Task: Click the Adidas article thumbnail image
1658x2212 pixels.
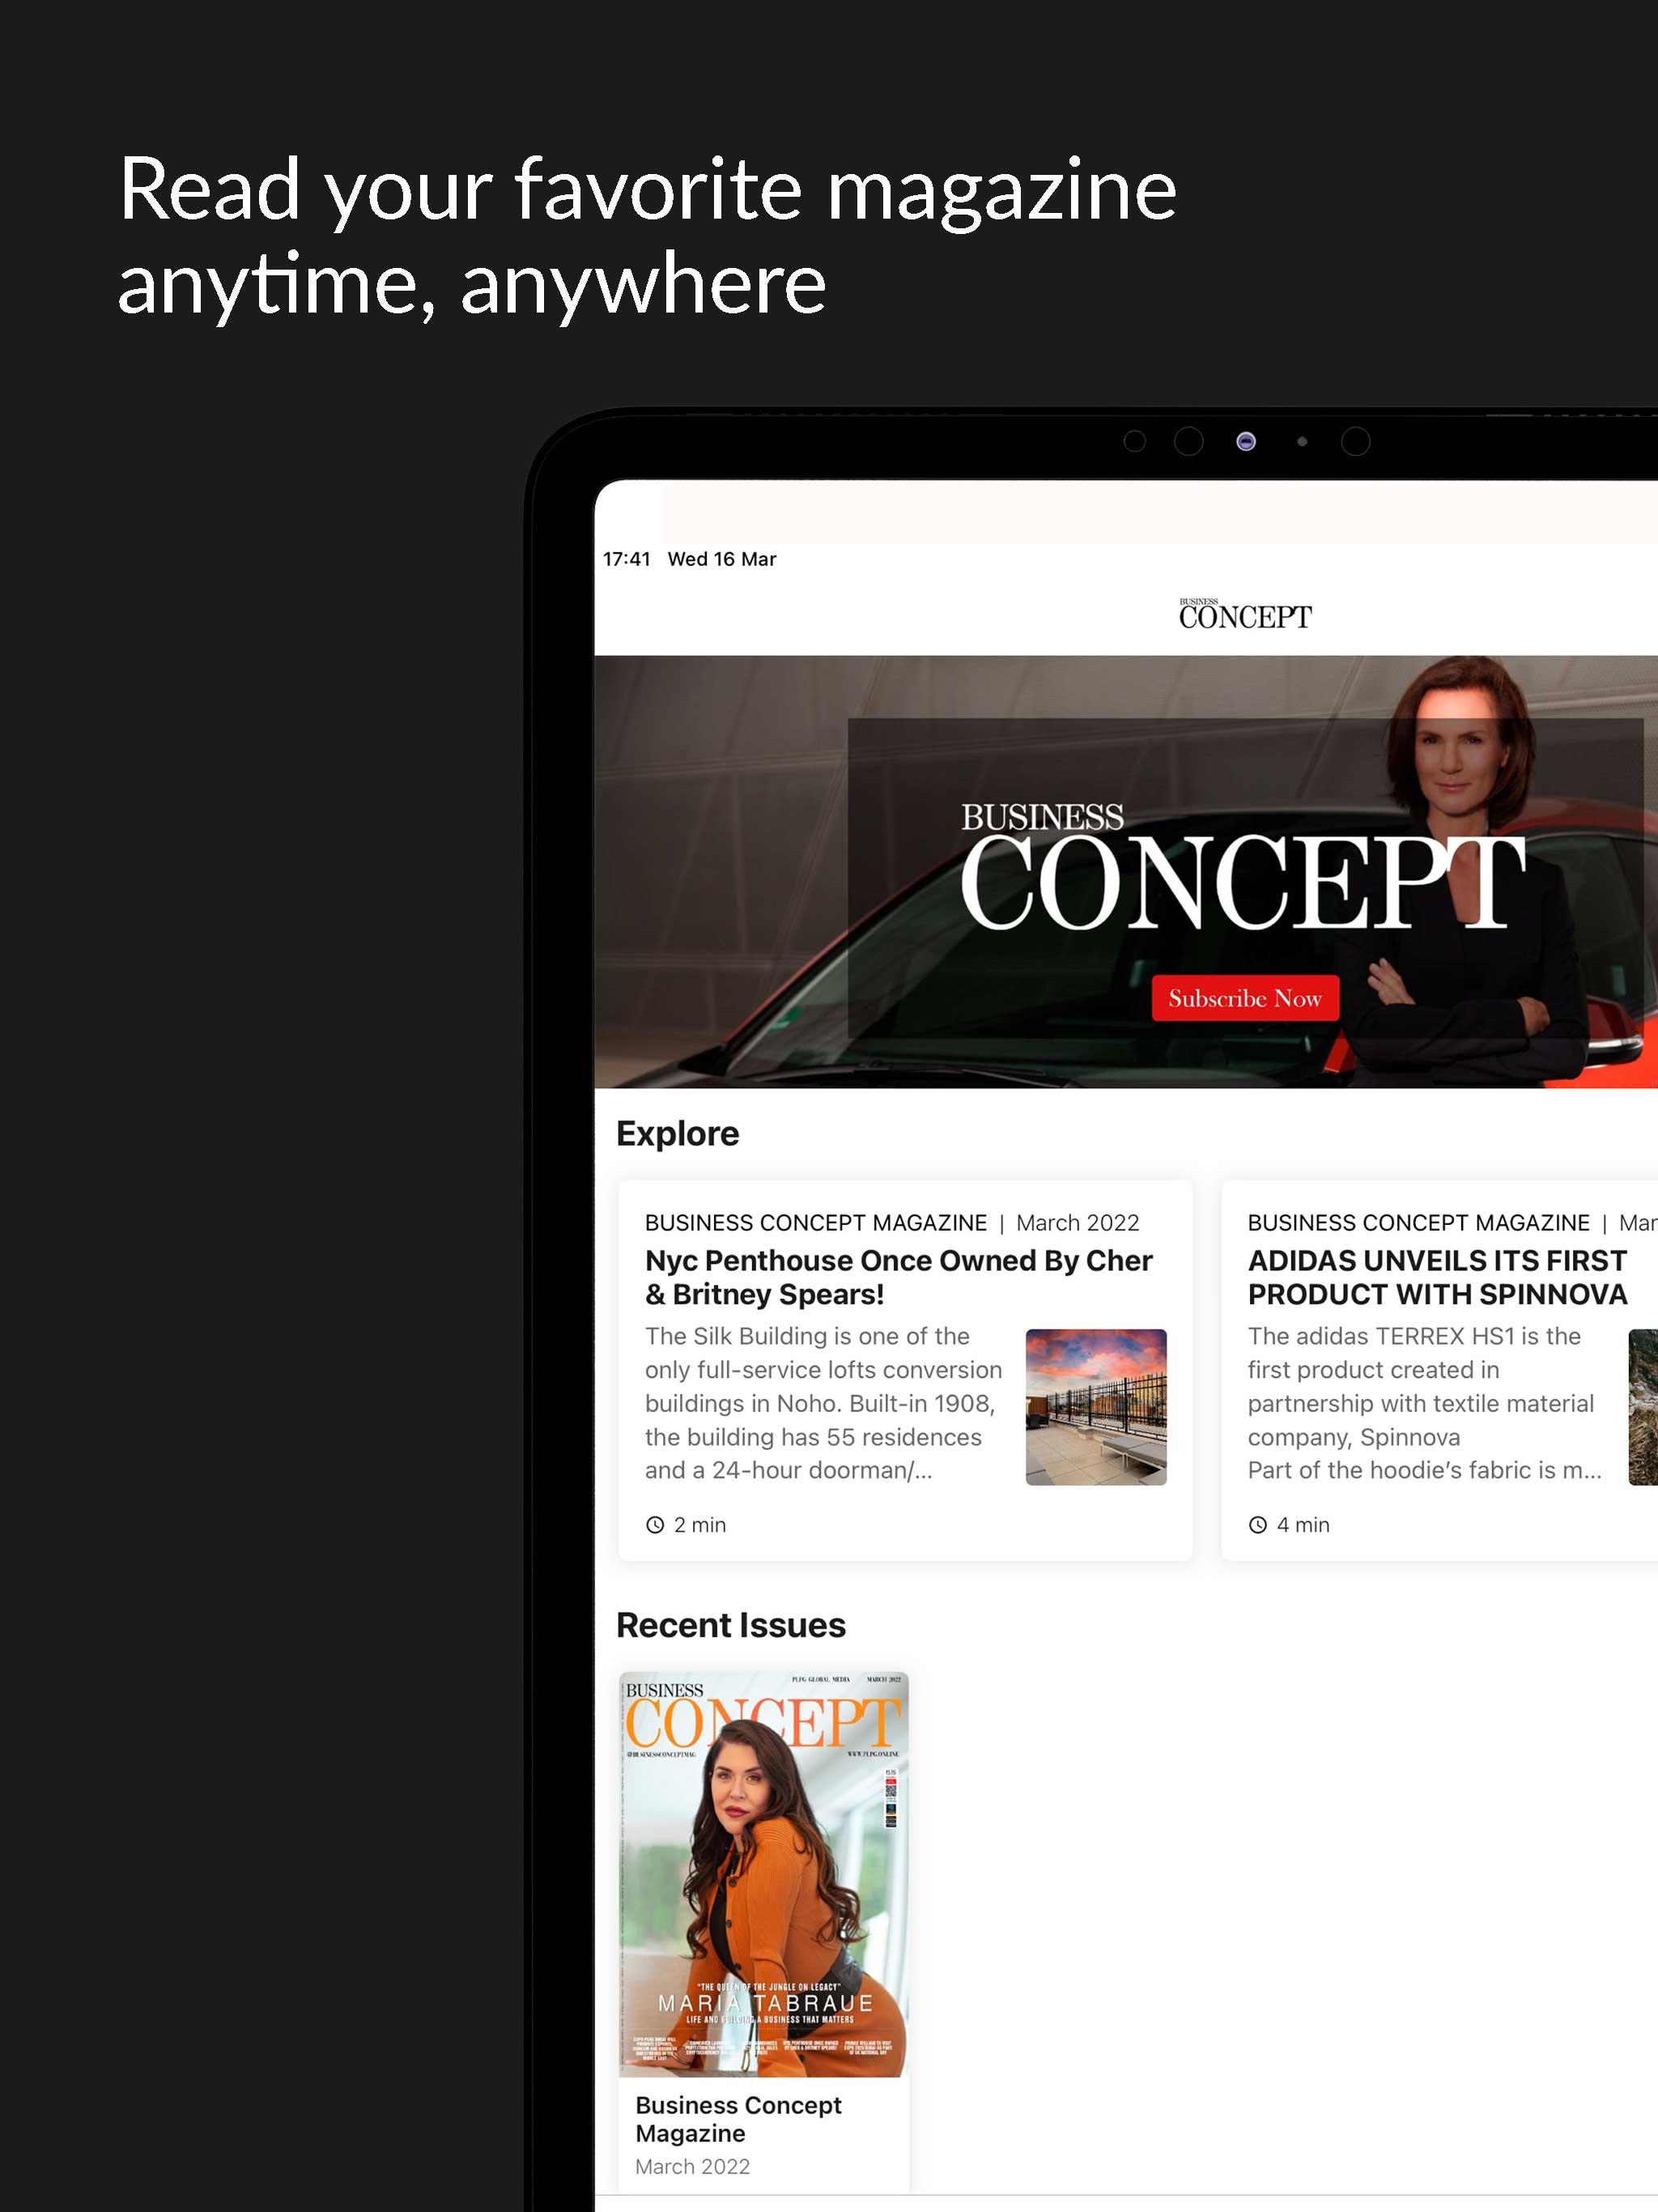Action: pyautogui.click(x=1643, y=1407)
